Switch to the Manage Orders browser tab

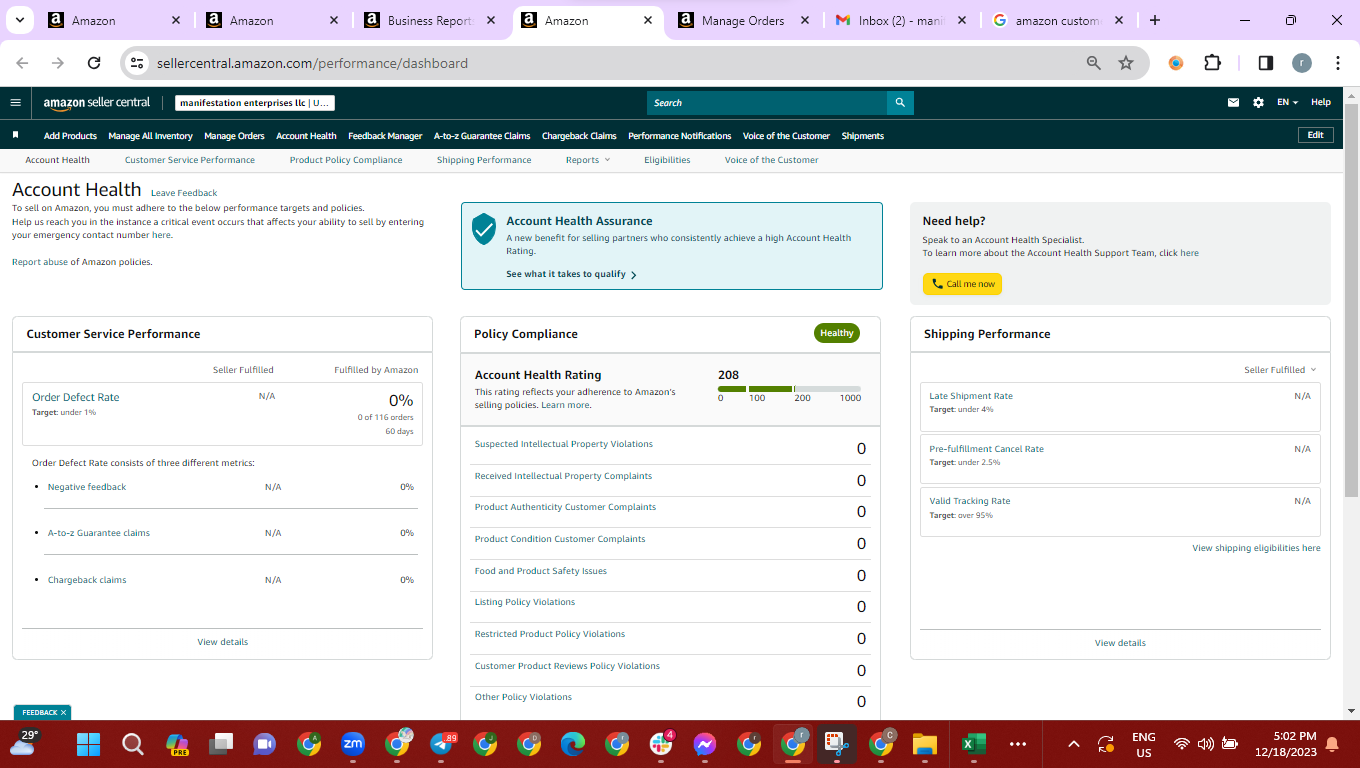pos(742,20)
